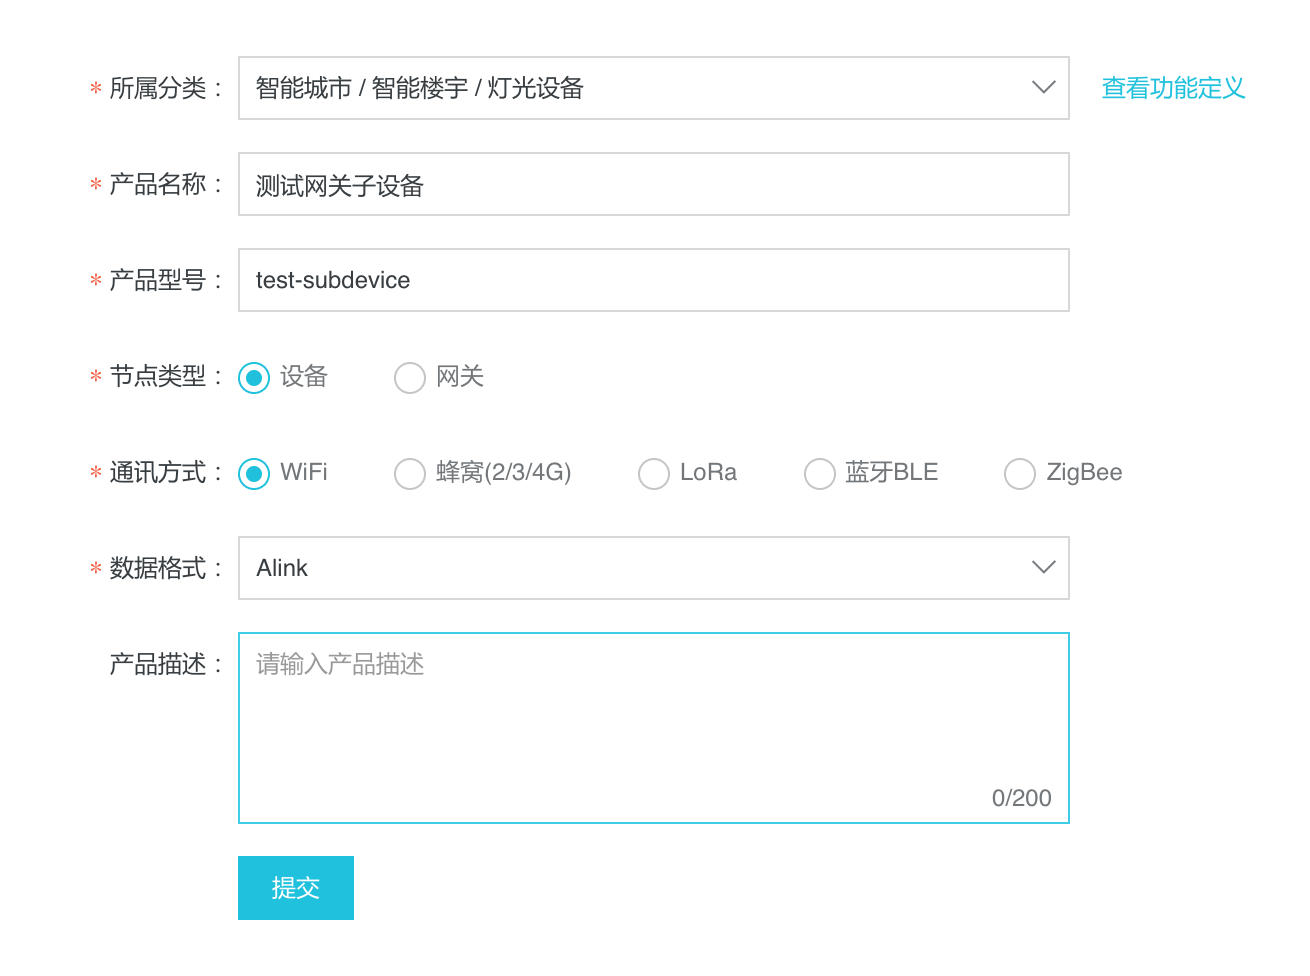Screen dimensions: 1310x976
Task: Choose ZigBee communication method
Action: [x=1020, y=473]
